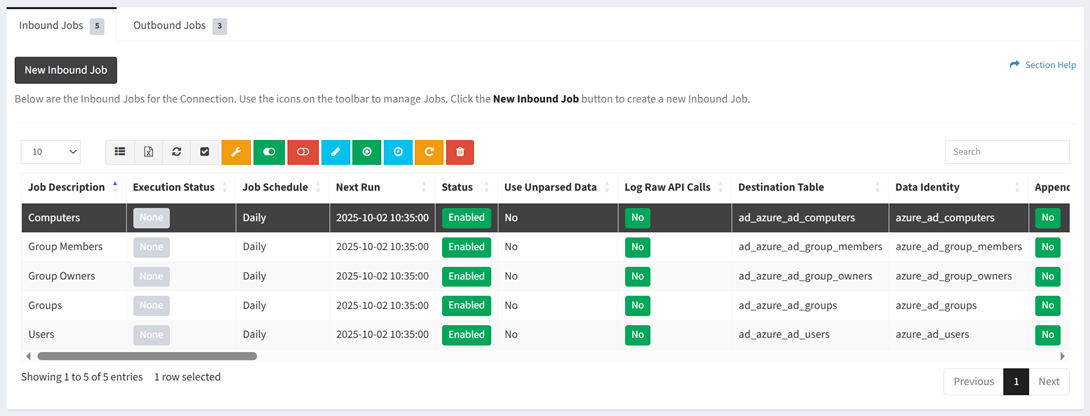Sort by Job Description column header
The width and height of the screenshot is (1090, 416).
tap(67, 187)
